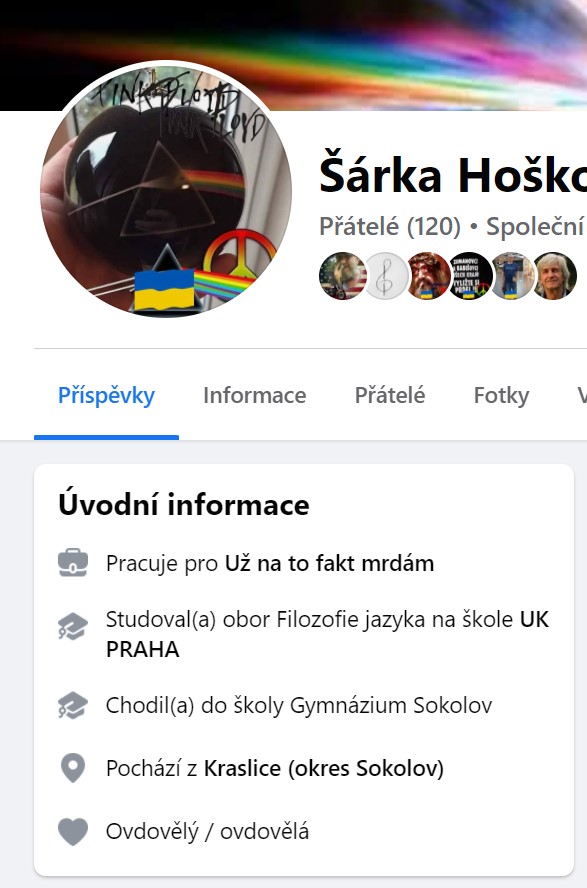The height and width of the screenshot is (888, 587).
Task: Click the graduation cap icon beside Gymnázium Sokolov
Action: (73, 706)
